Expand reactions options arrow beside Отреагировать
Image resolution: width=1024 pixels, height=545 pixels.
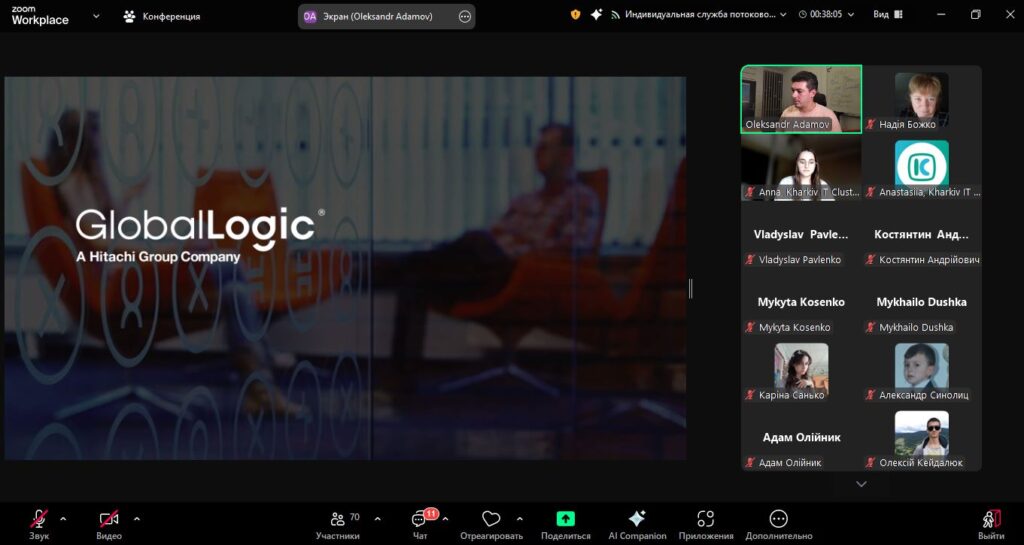(x=519, y=519)
